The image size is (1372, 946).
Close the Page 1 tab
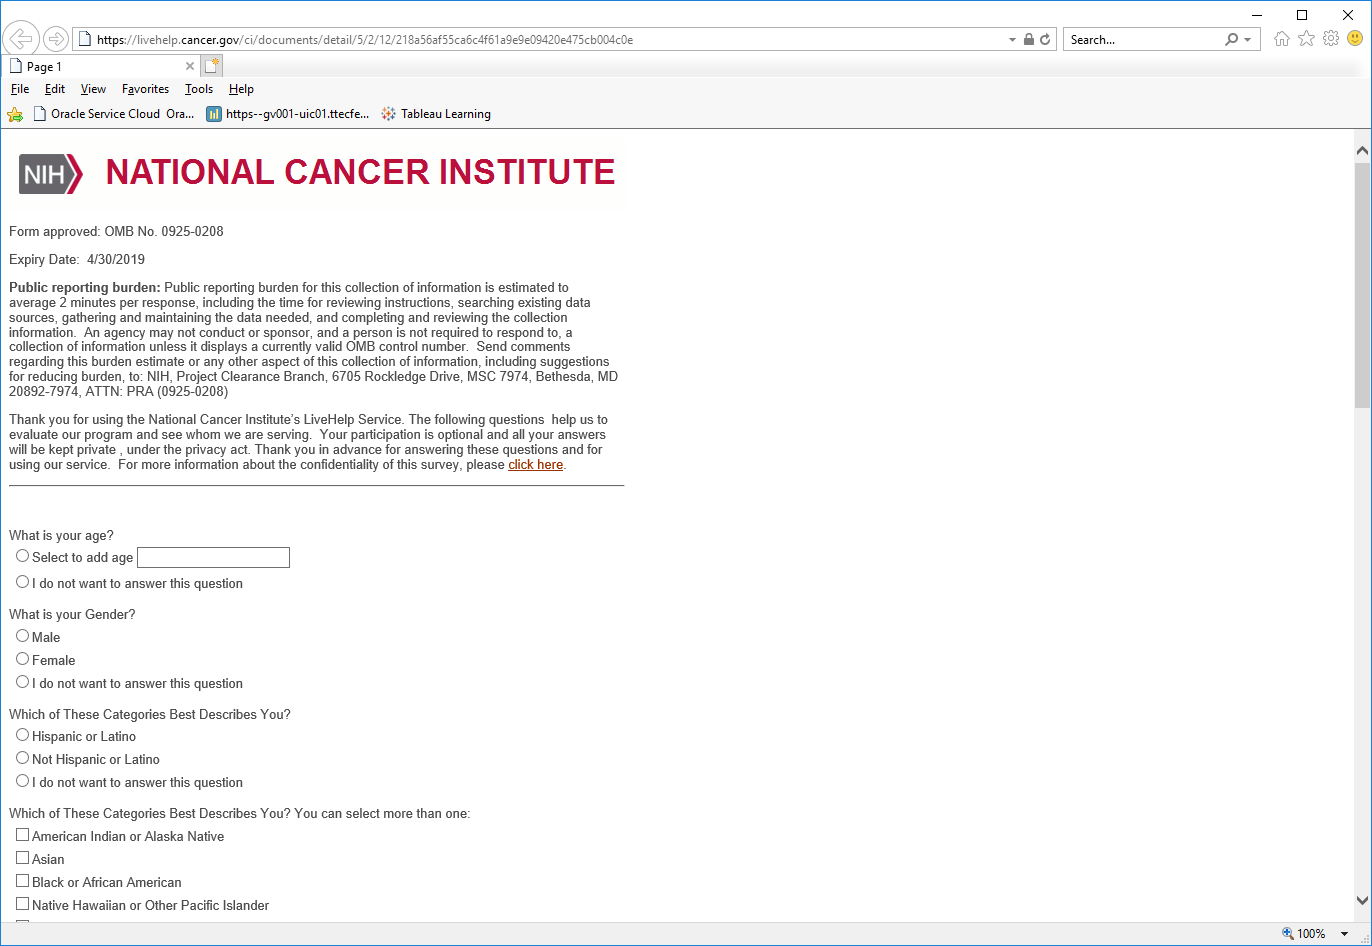tap(190, 67)
